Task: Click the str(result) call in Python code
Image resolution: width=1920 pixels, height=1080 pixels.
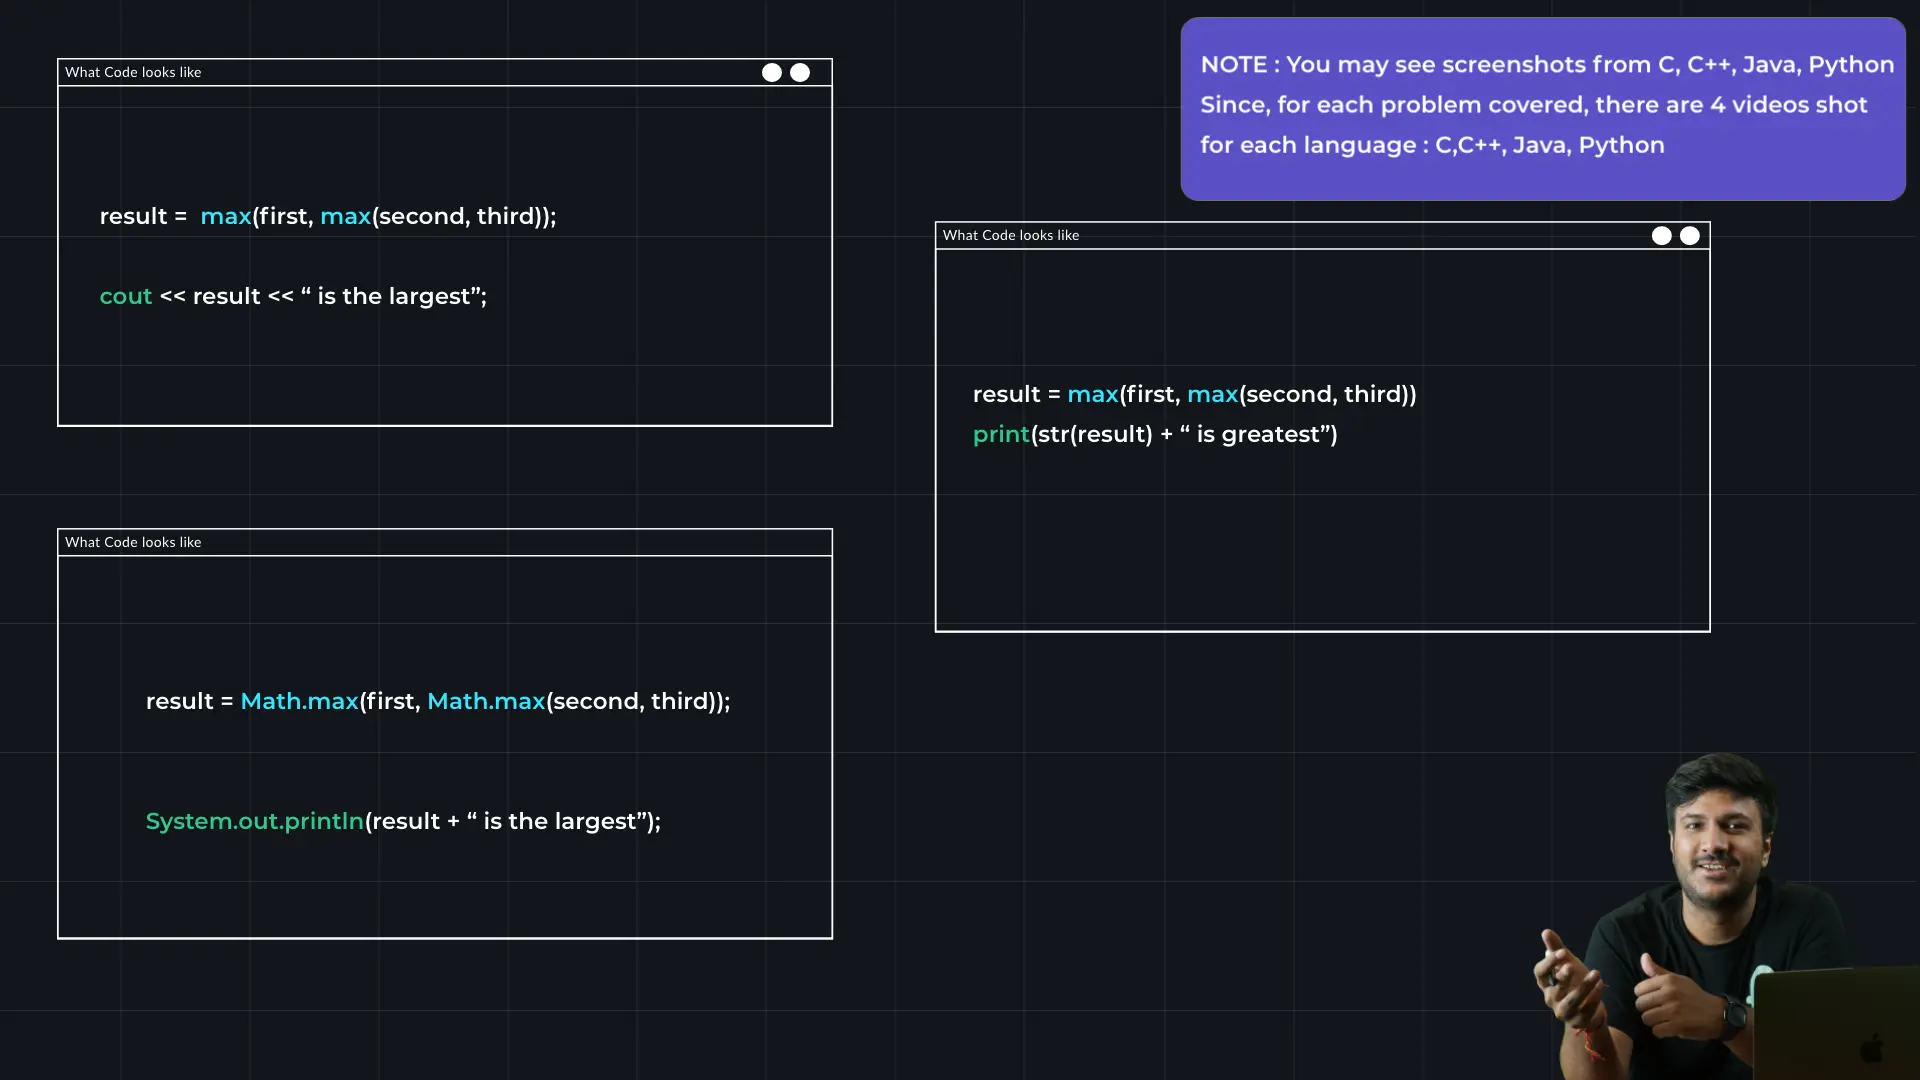Action: click(1094, 434)
